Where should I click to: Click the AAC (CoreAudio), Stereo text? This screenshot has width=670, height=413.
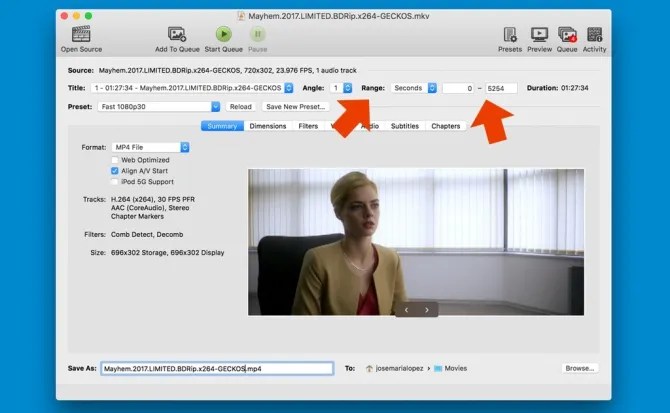tap(150, 208)
